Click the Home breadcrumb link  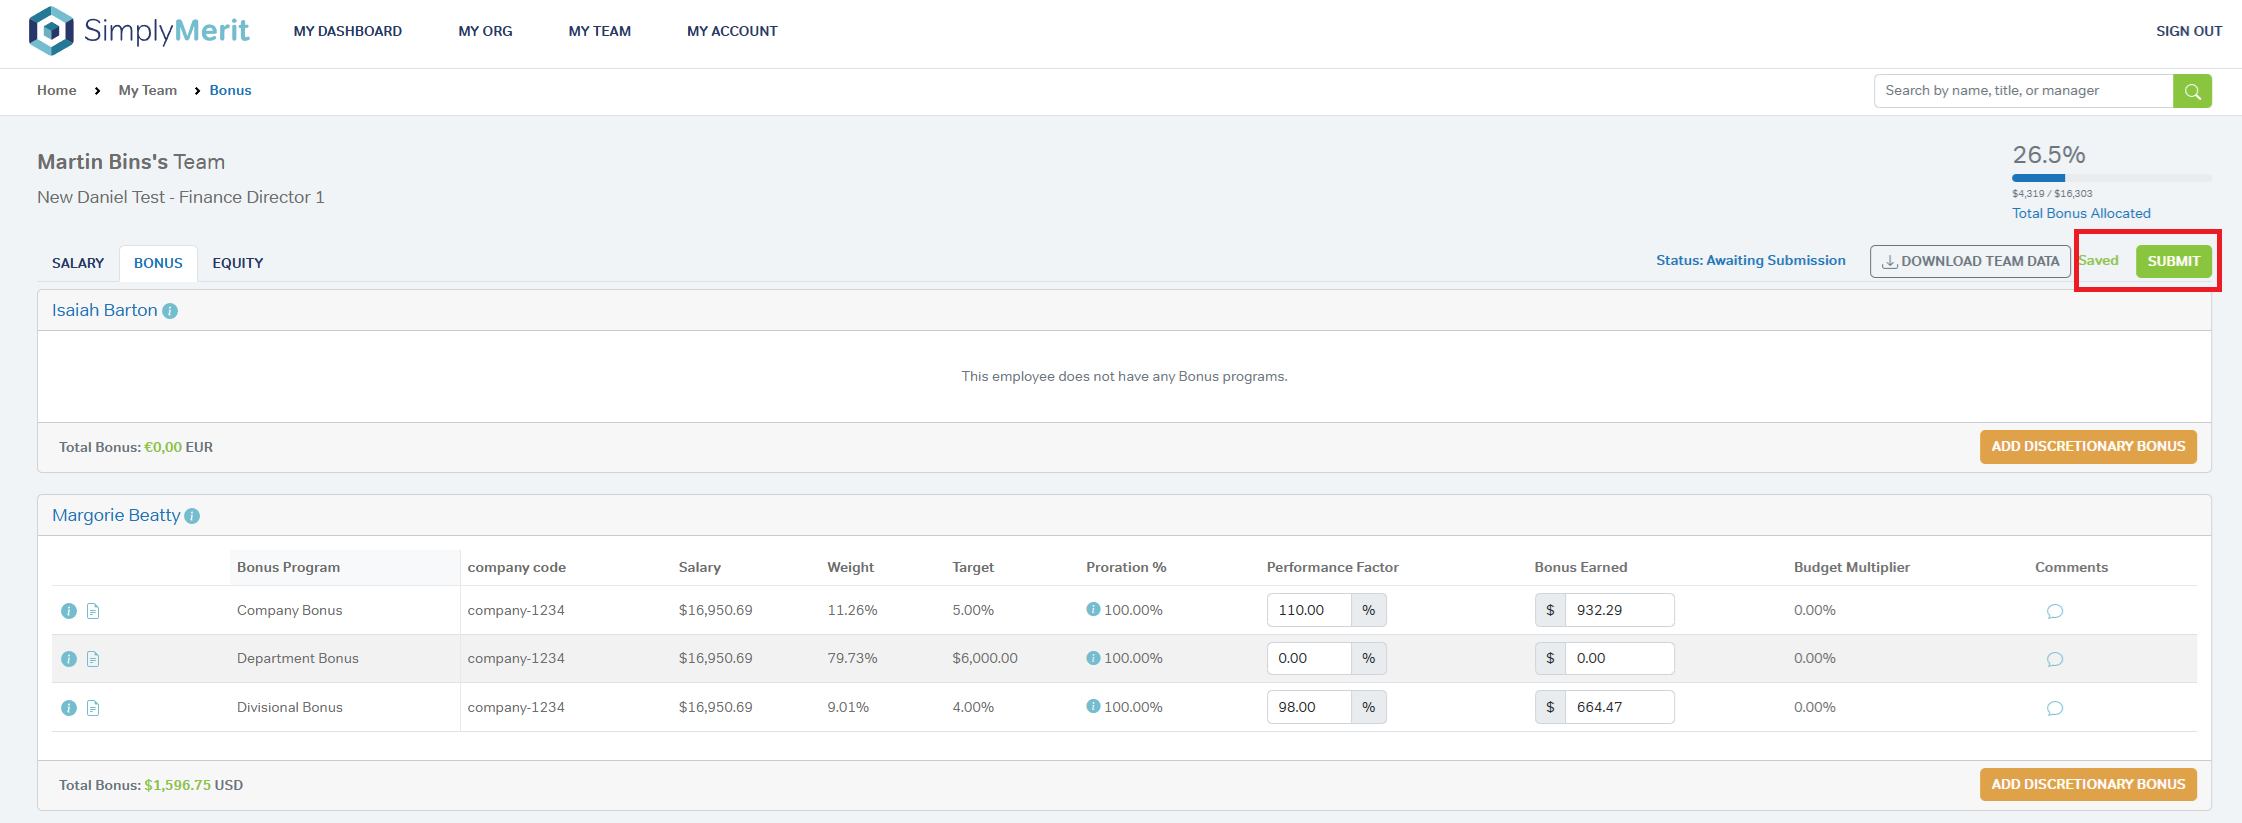click(57, 90)
